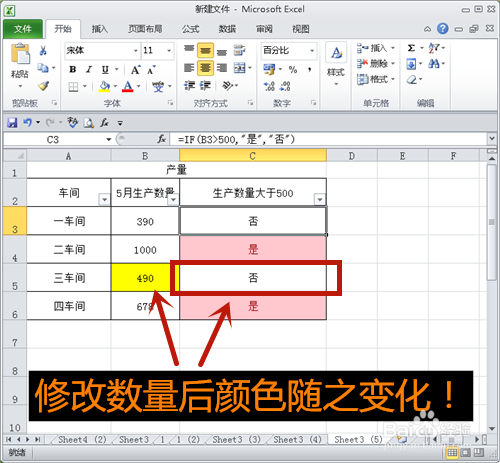This screenshot has width=500, height=463.
Task: Click the 插入 cells button
Action: coord(376,48)
